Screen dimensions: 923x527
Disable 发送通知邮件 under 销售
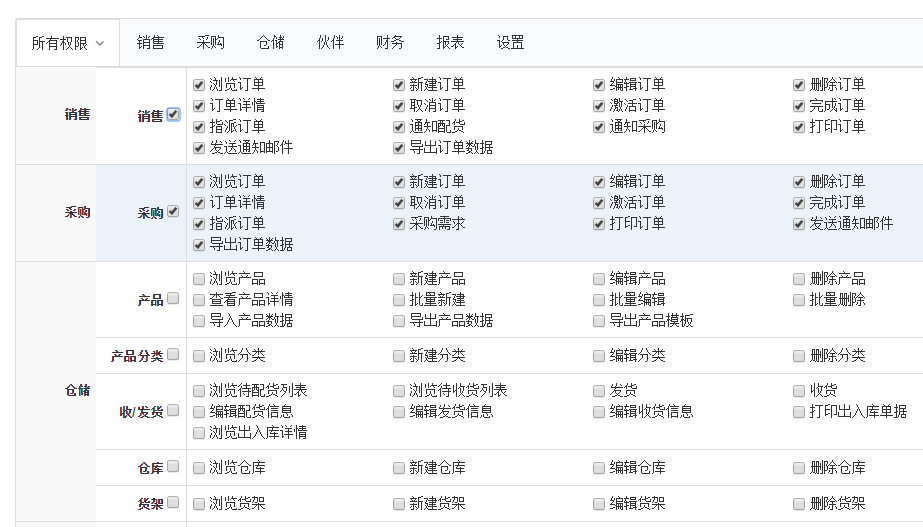(x=199, y=148)
